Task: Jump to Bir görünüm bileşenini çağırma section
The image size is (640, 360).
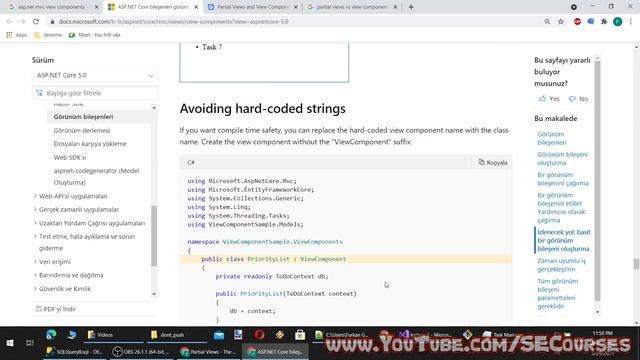Action: click(x=563, y=179)
